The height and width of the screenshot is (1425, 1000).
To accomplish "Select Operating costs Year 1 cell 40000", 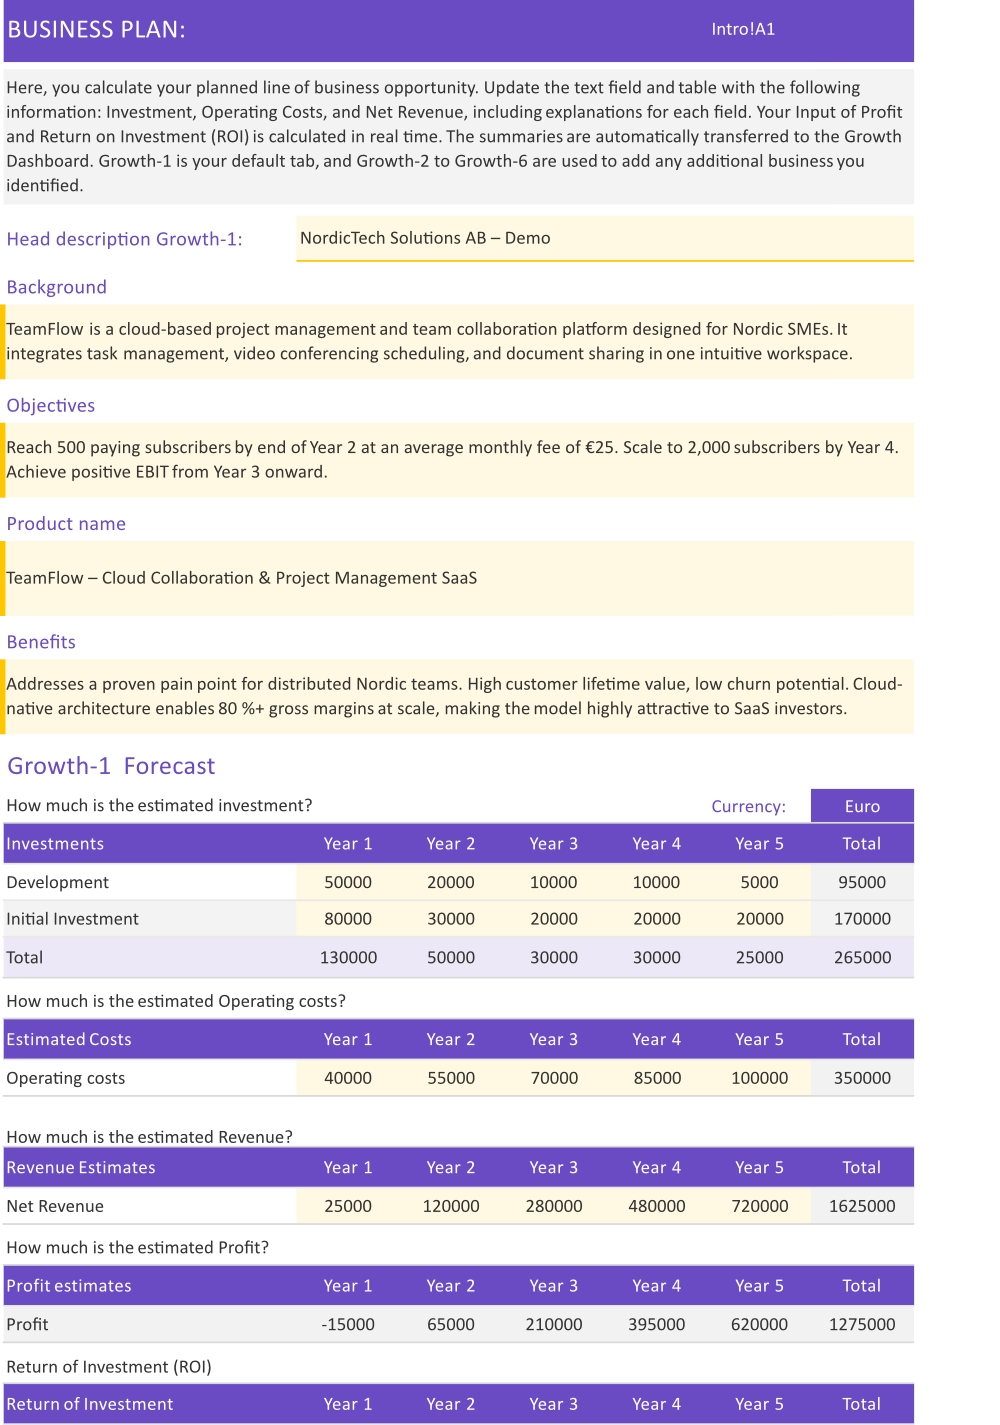I will [x=348, y=1078].
